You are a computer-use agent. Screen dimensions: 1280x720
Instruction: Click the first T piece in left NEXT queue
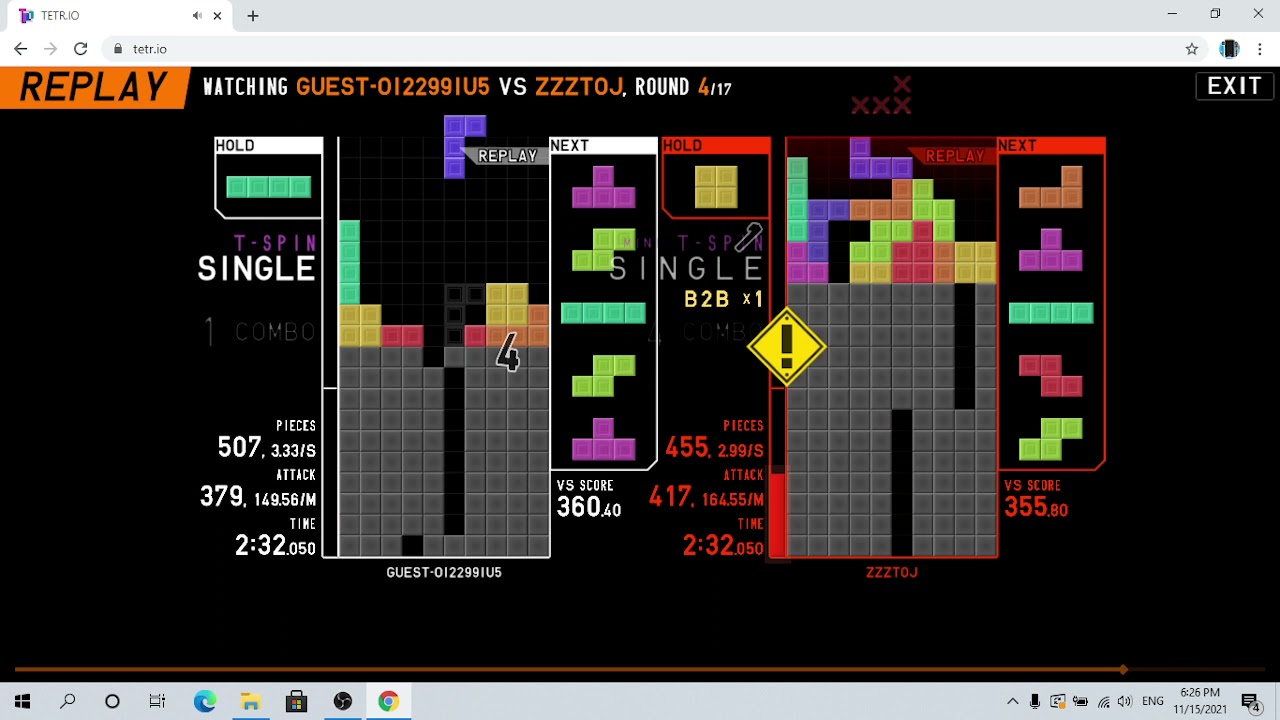603,187
